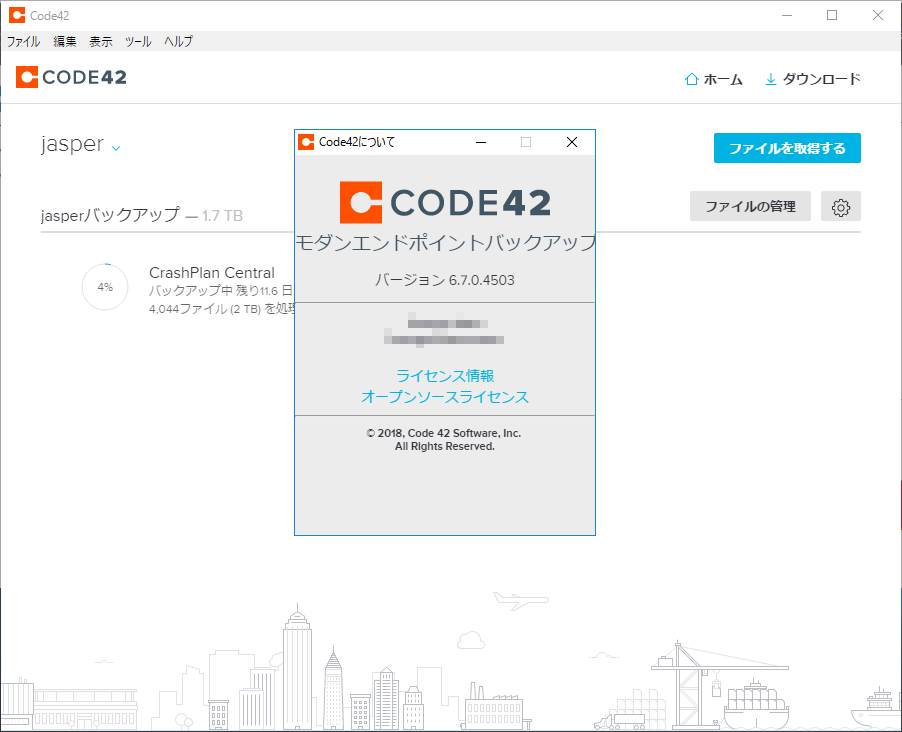
Task: Open the ヘルプ menu
Action: tap(178, 41)
